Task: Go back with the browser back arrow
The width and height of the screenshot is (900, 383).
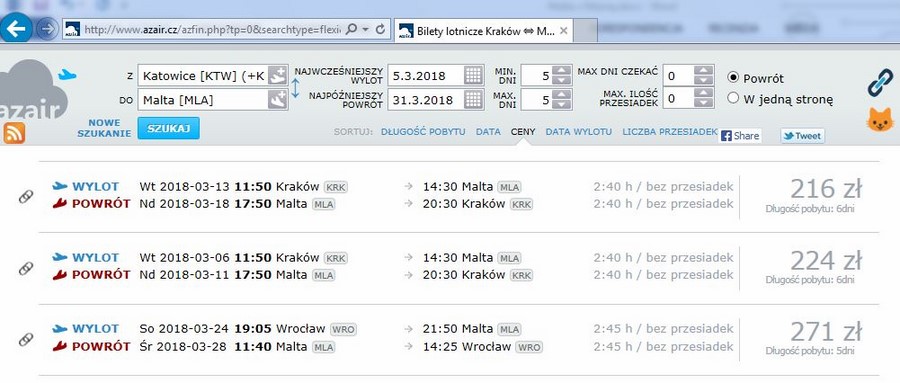Action: (16, 28)
